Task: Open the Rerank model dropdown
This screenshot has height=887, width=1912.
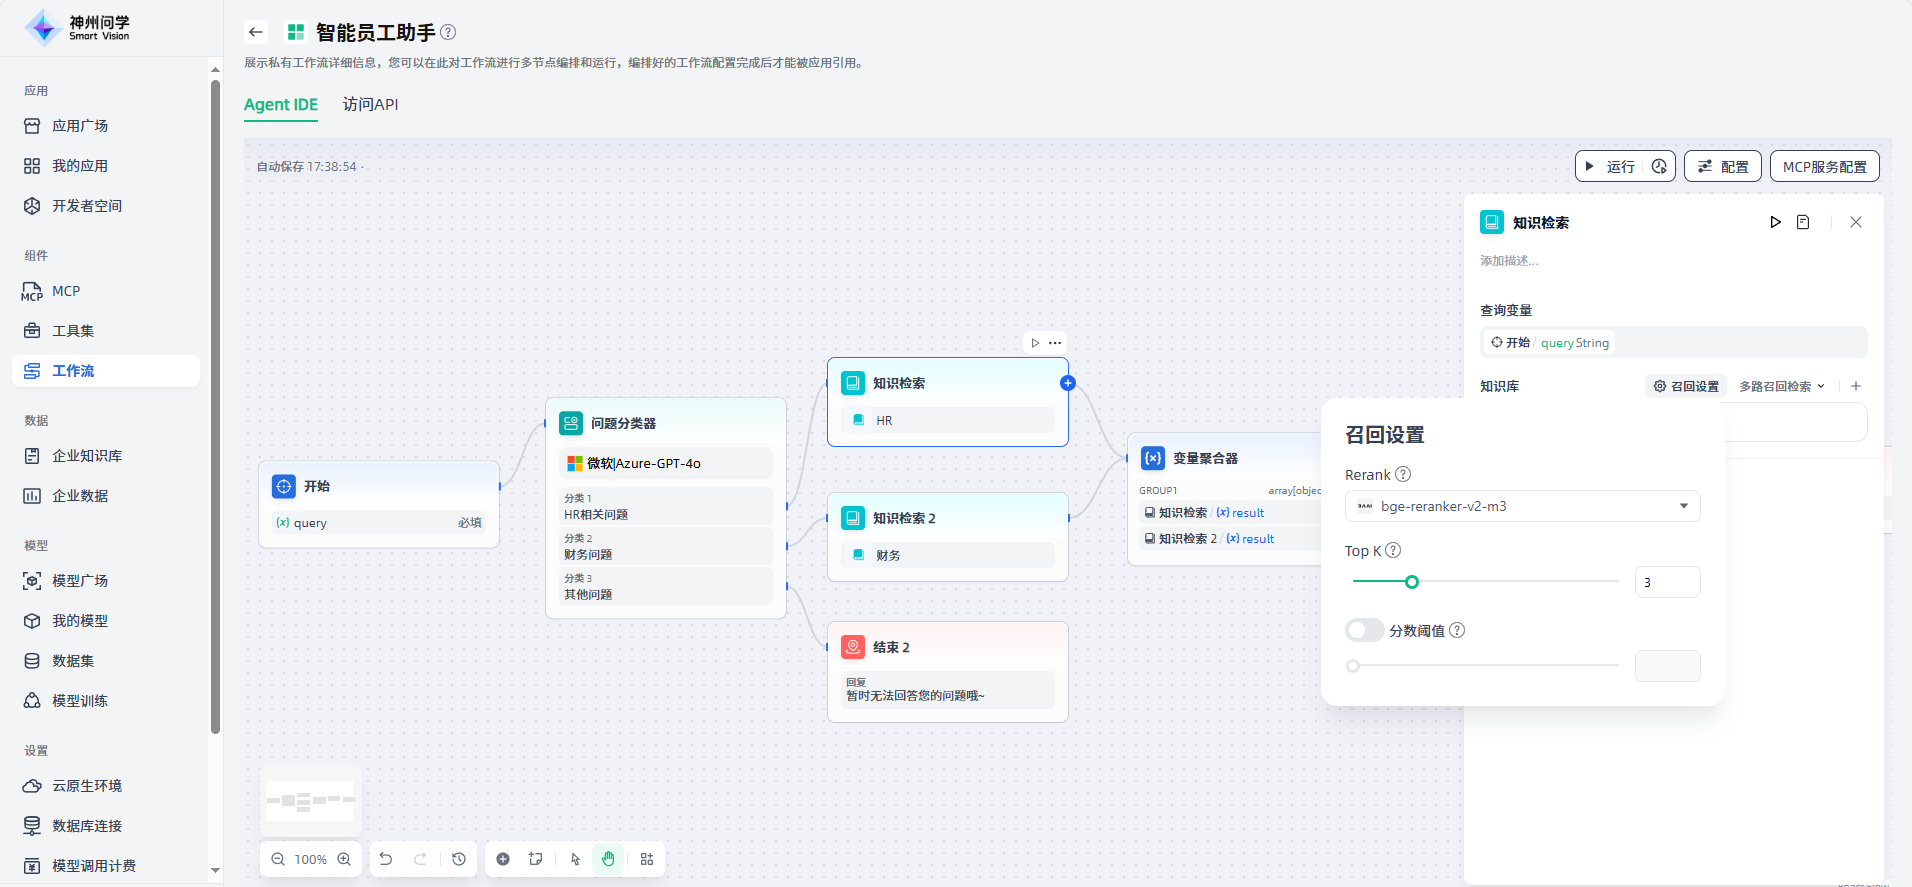Action: coord(1521,506)
